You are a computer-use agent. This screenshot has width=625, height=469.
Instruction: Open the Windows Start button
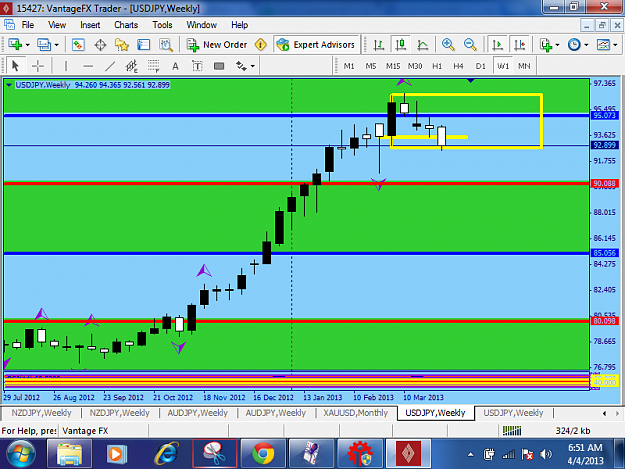pos(20,454)
